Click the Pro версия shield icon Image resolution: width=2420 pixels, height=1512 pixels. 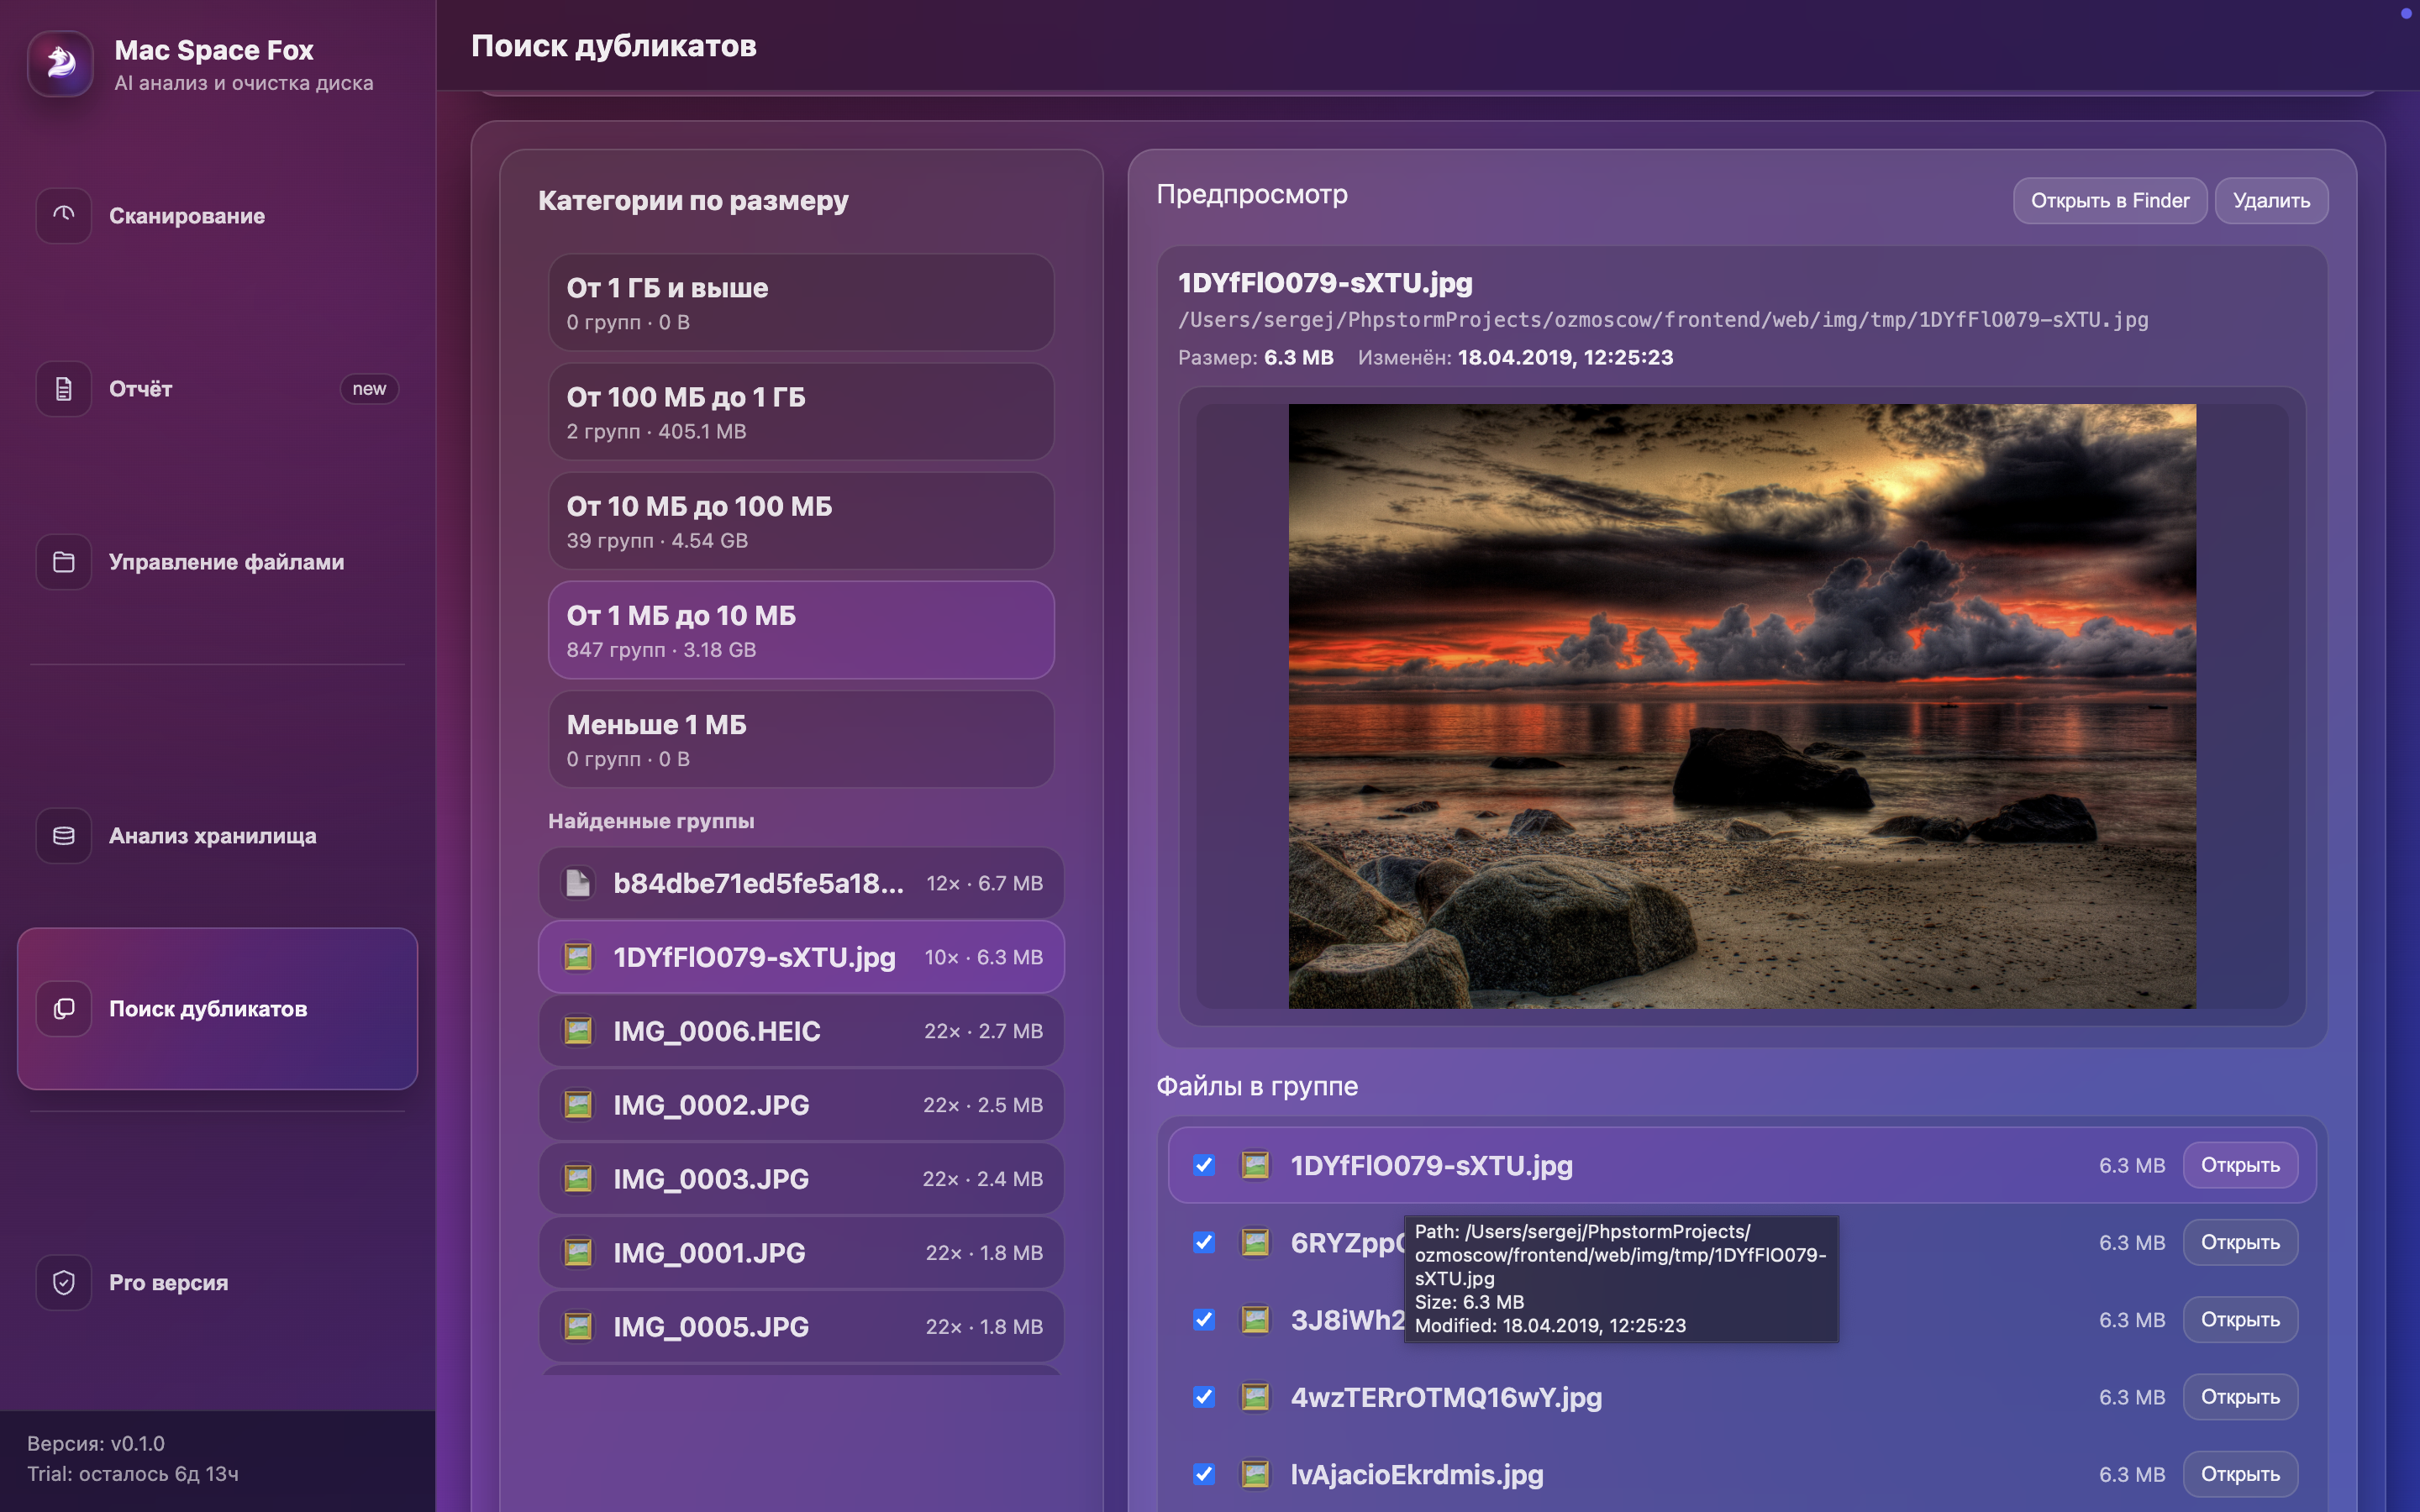click(64, 1282)
